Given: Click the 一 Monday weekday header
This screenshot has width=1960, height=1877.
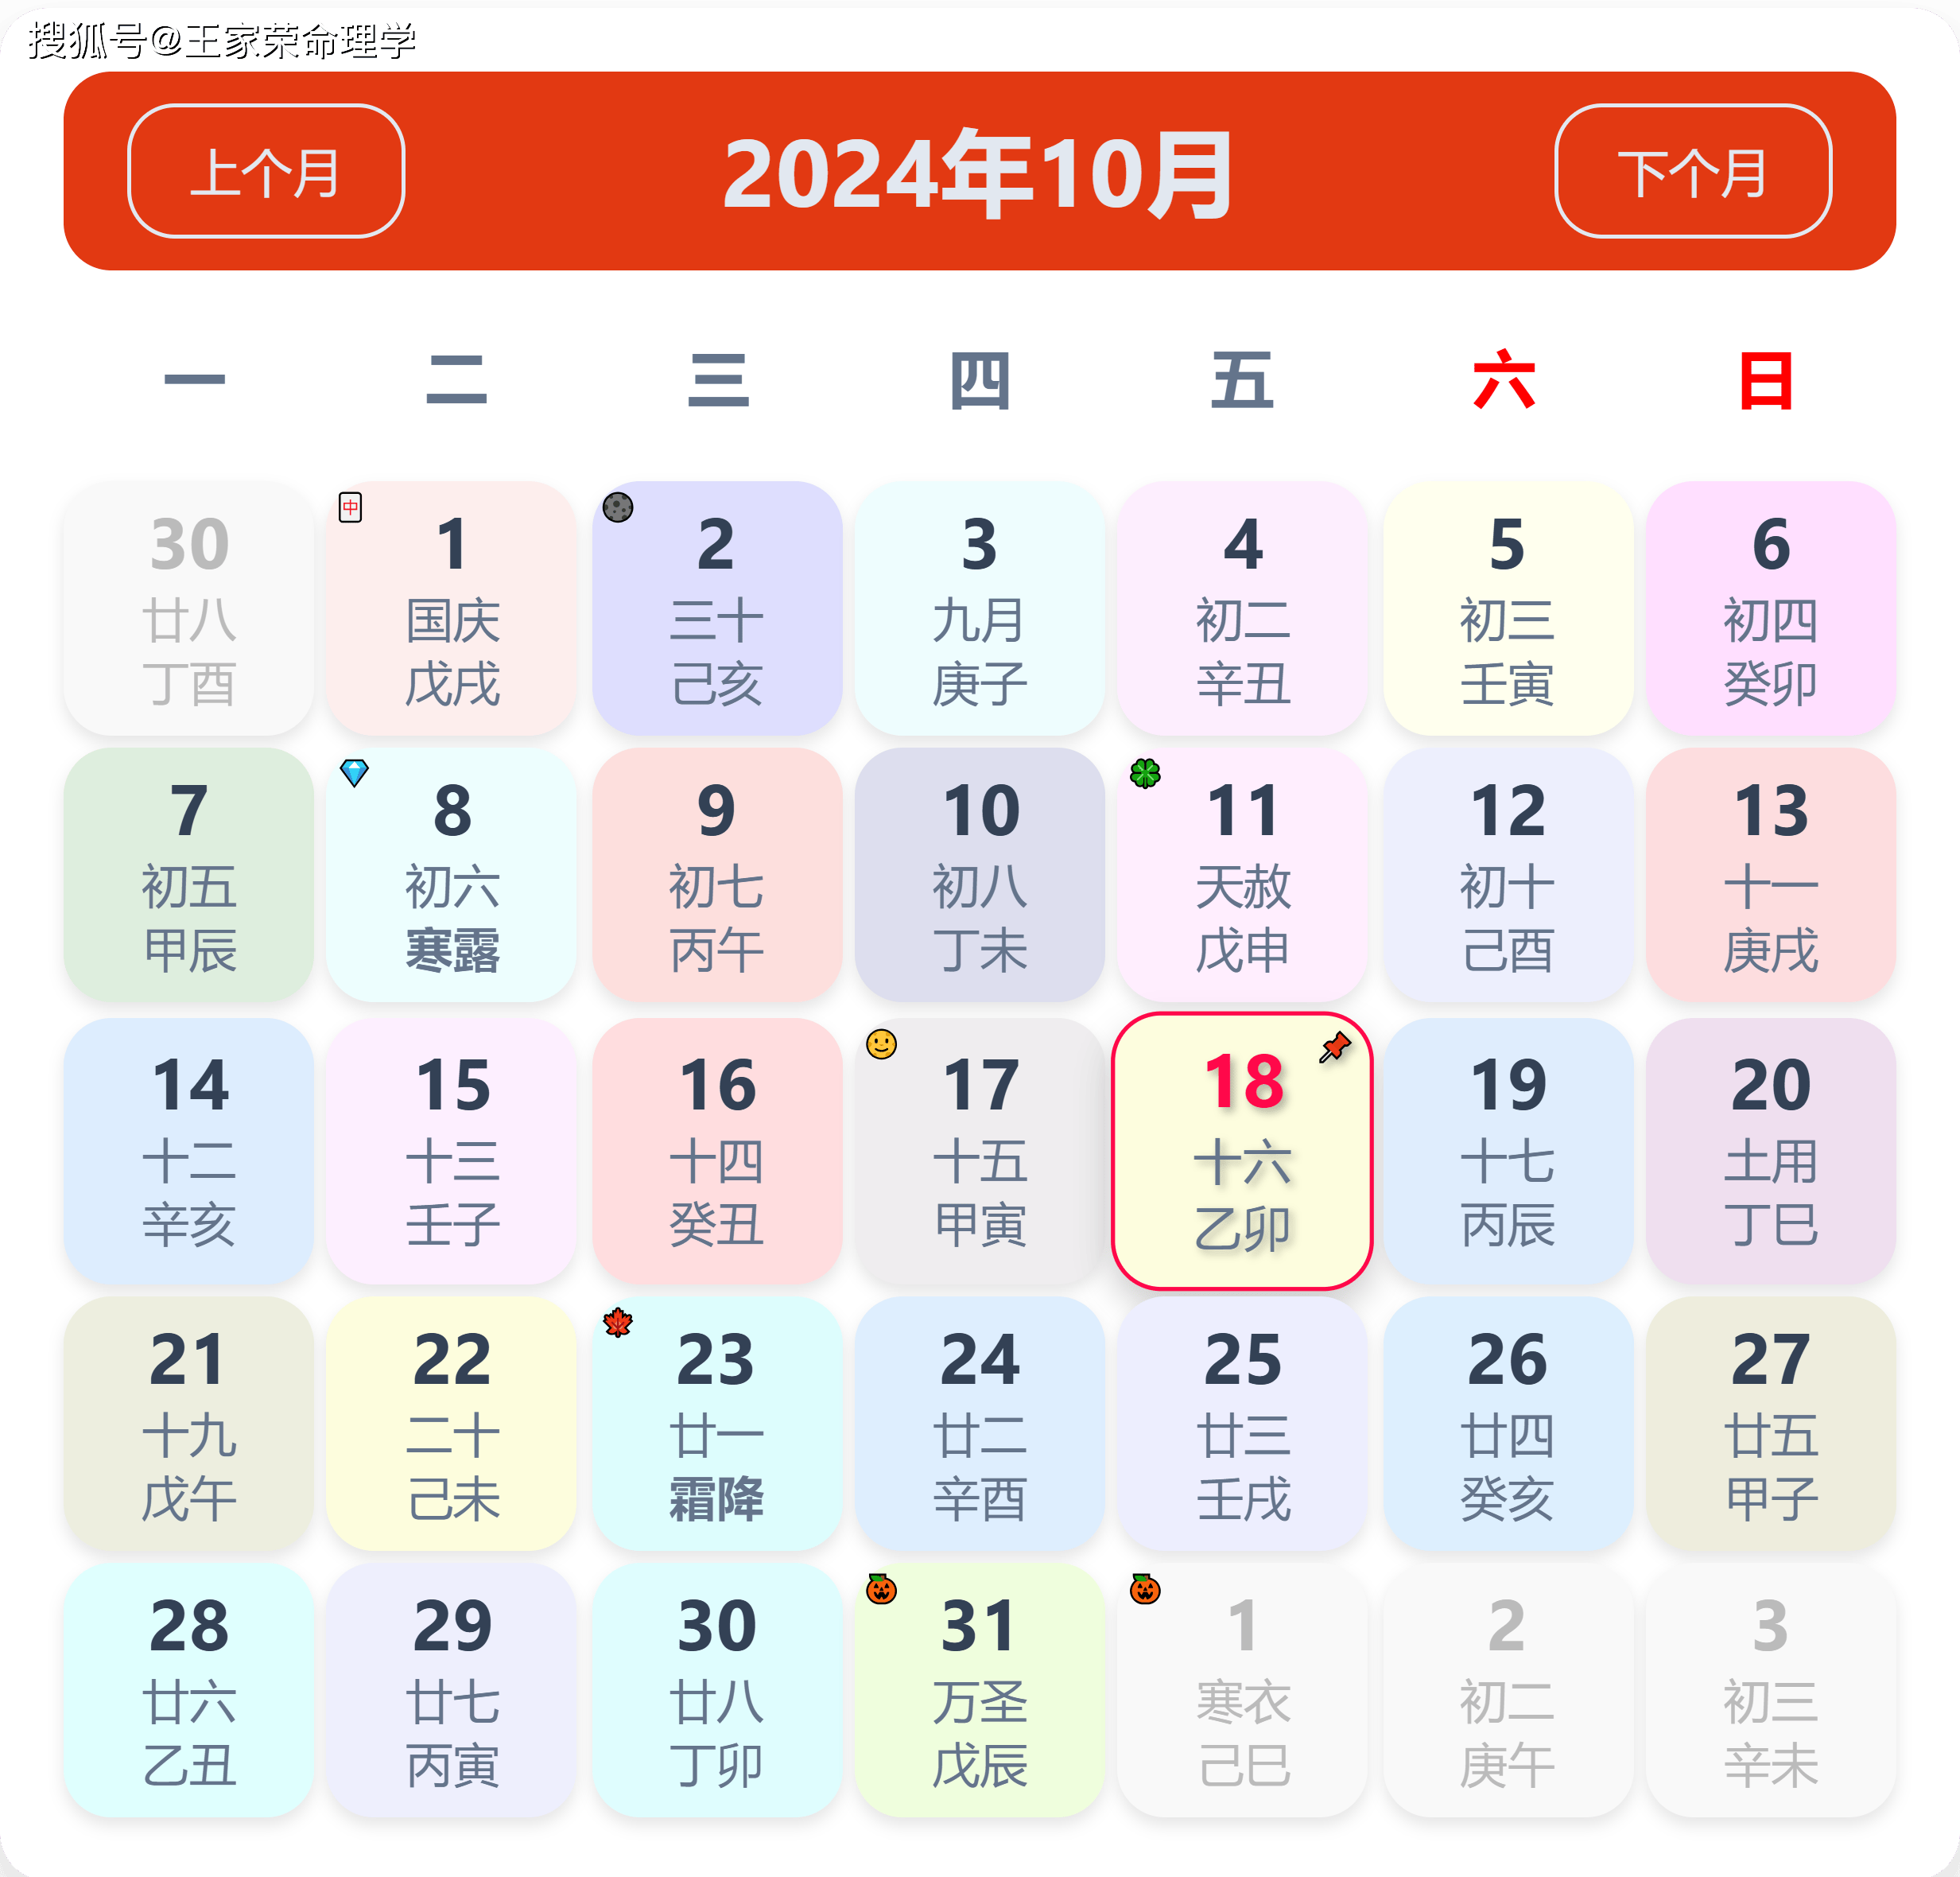Looking at the screenshot, I should click(194, 379).
